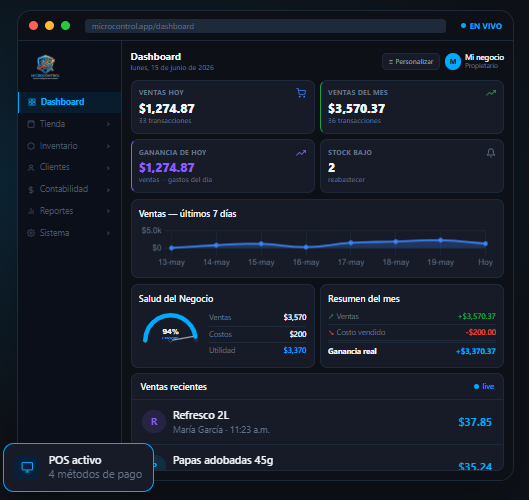The width and height of the screenshot is (529, 500).
Task: Click the Sistema gear icon
Action: tap(31, 233)
